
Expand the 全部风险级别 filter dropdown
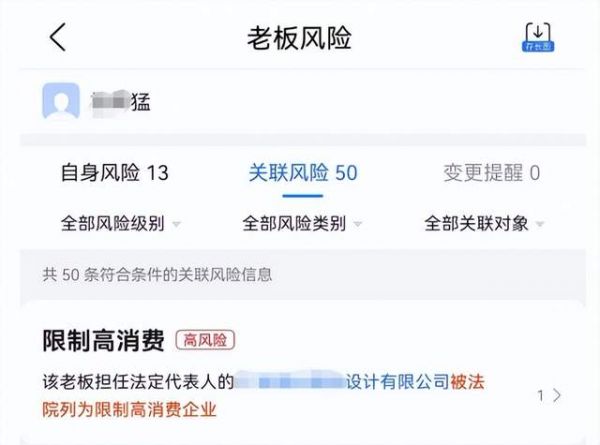120,223
